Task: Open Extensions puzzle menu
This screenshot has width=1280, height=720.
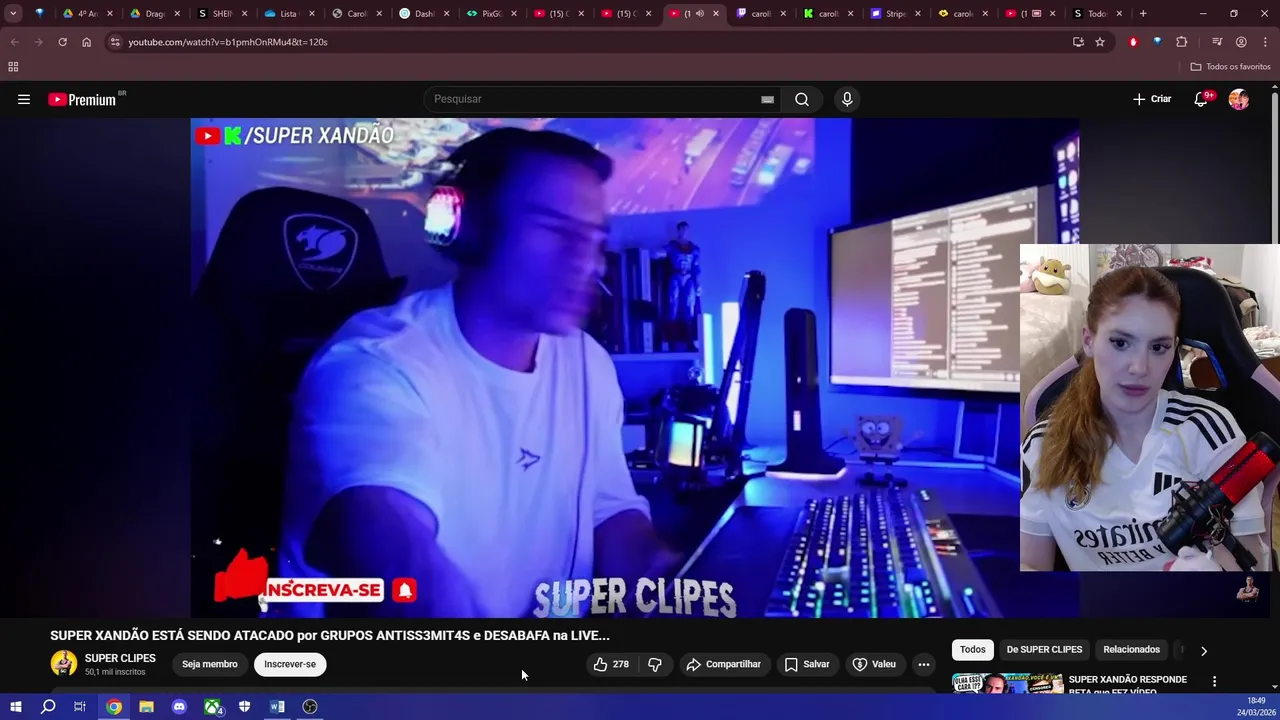Action: point(1182,42)
